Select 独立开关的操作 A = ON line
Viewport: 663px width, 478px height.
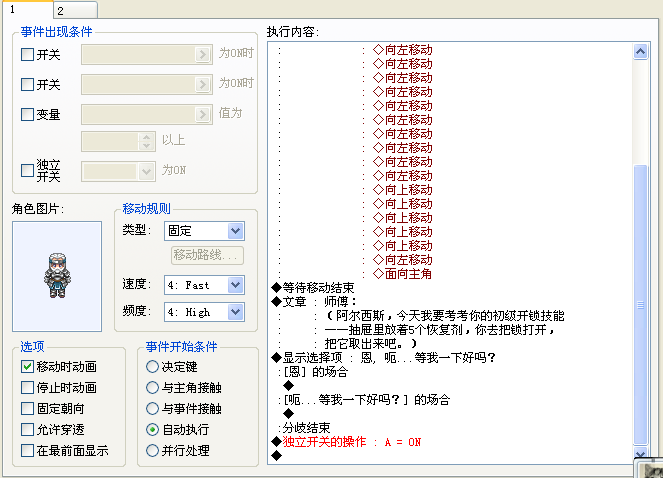tap(346, 442)
